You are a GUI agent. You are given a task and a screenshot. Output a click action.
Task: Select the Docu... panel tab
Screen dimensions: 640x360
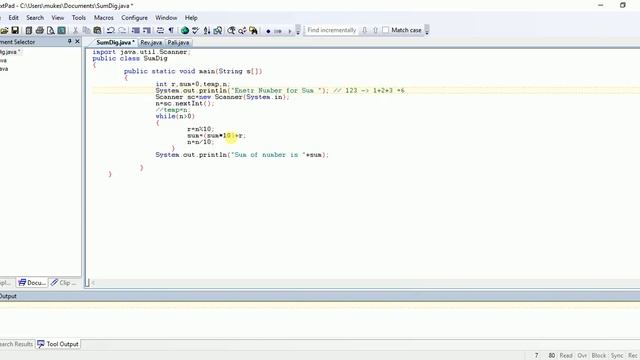point(32,282)
